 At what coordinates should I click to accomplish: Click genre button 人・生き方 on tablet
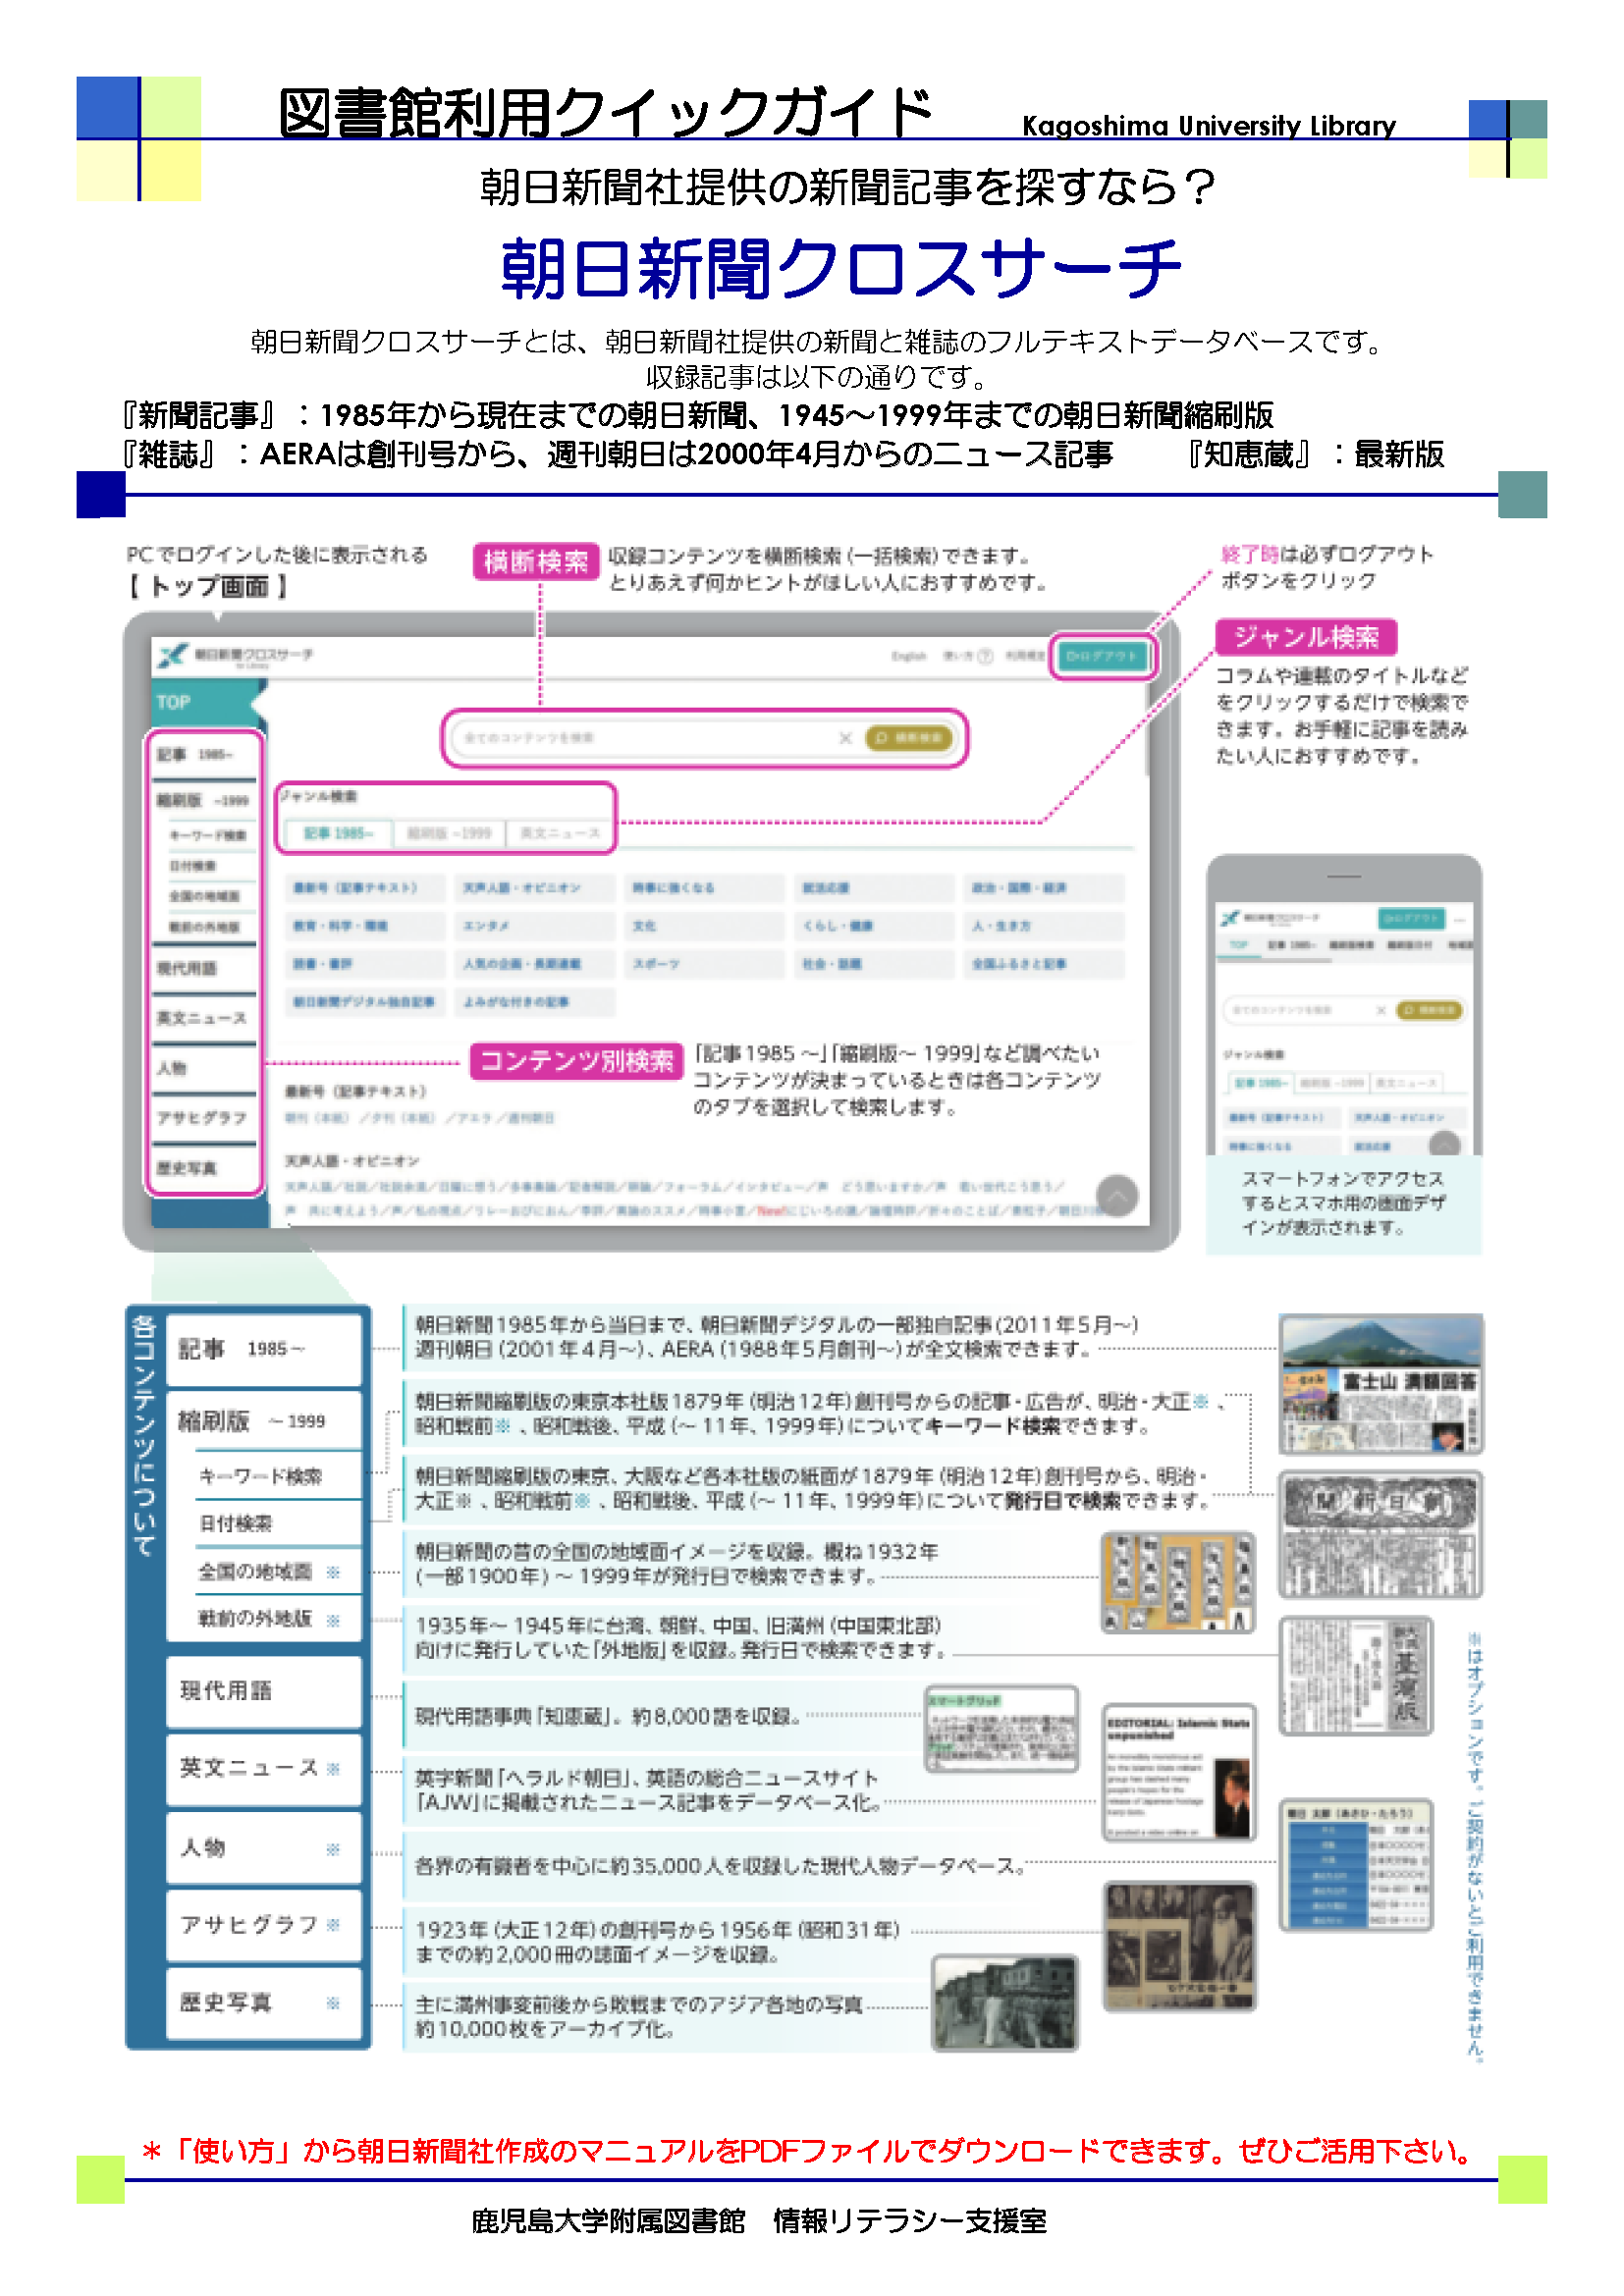(1045, 926)
